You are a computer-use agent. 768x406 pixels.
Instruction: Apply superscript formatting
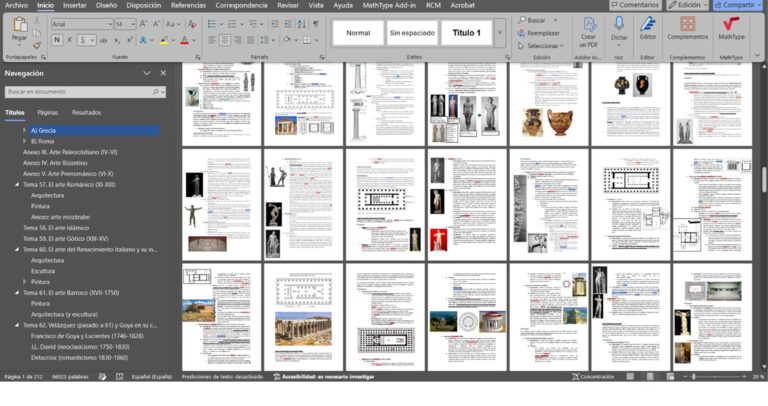(130, 41)
